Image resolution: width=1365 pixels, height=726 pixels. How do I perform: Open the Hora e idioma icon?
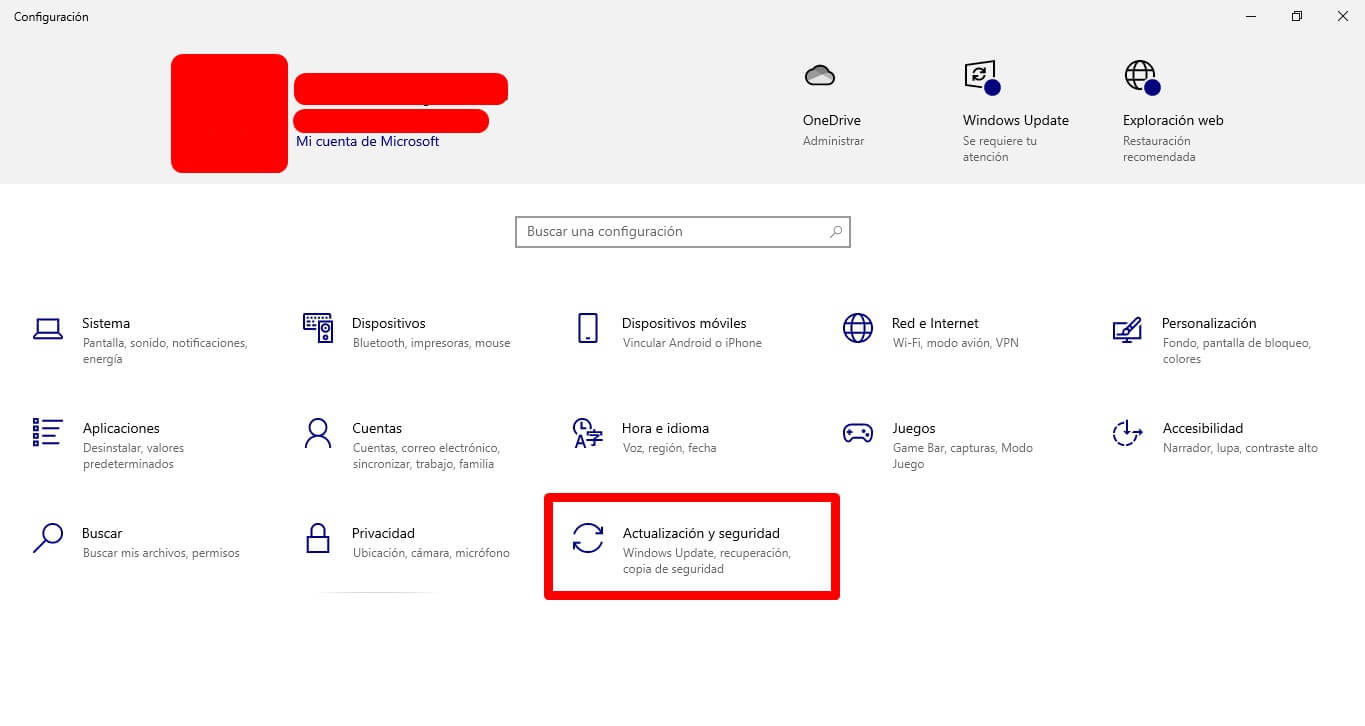[x=588, y=433]
